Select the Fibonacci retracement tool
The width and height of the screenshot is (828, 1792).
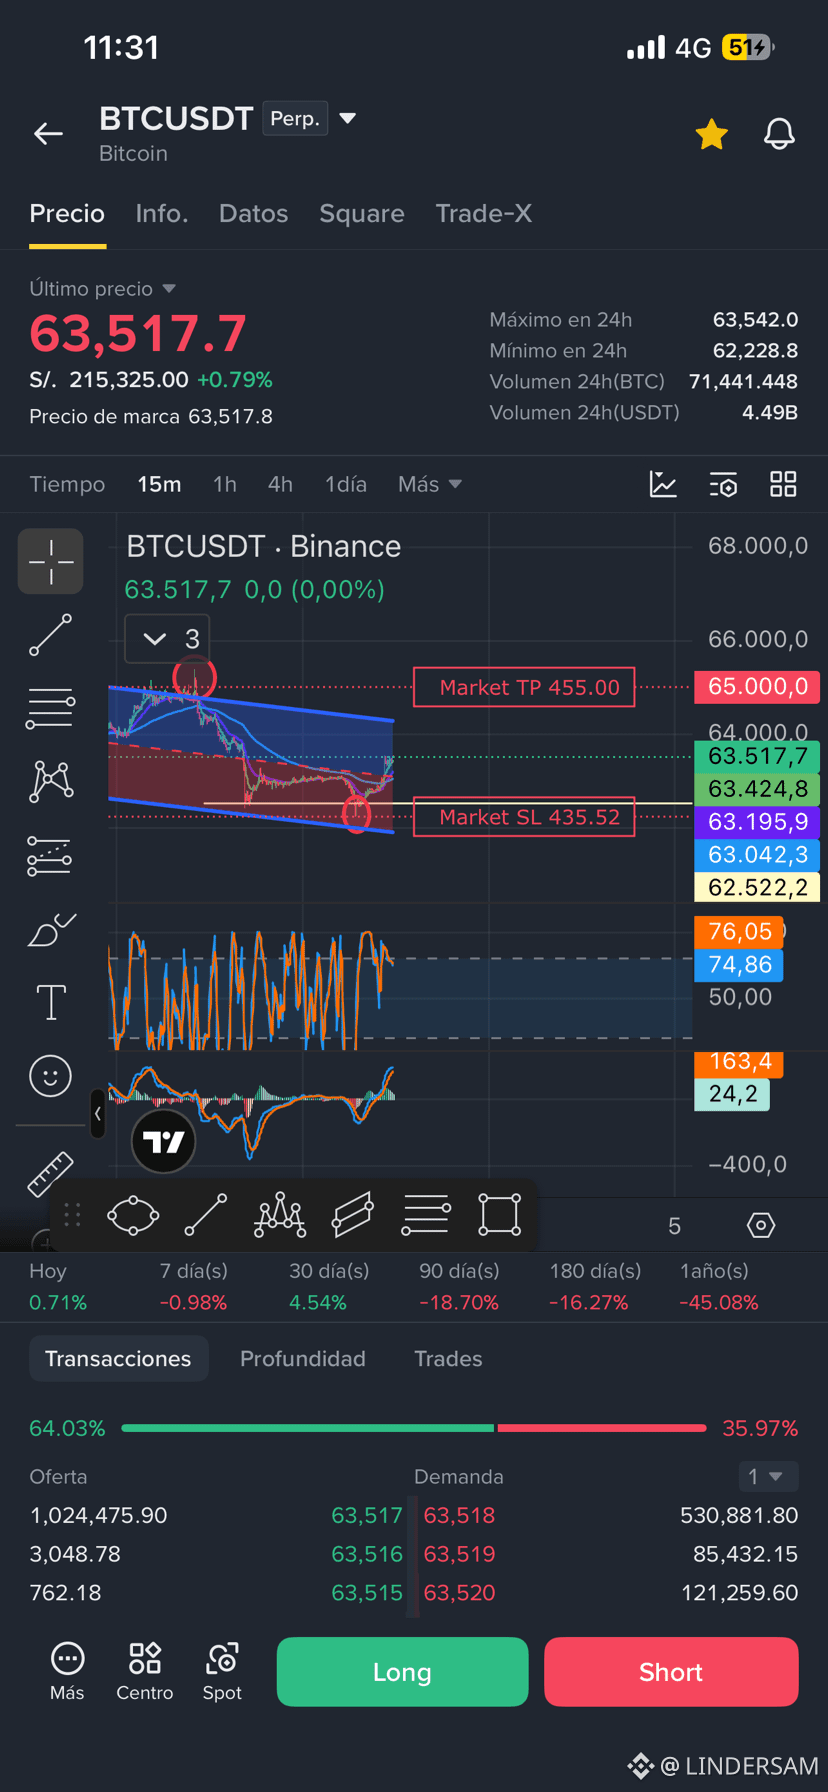51,708
